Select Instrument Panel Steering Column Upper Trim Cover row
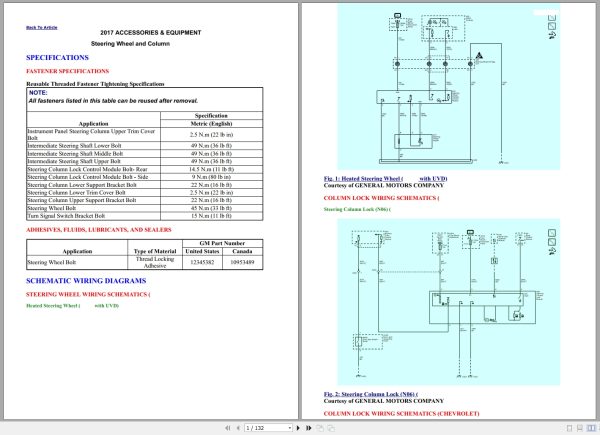This screenshot has width=600, height=435. click(145, 135)
